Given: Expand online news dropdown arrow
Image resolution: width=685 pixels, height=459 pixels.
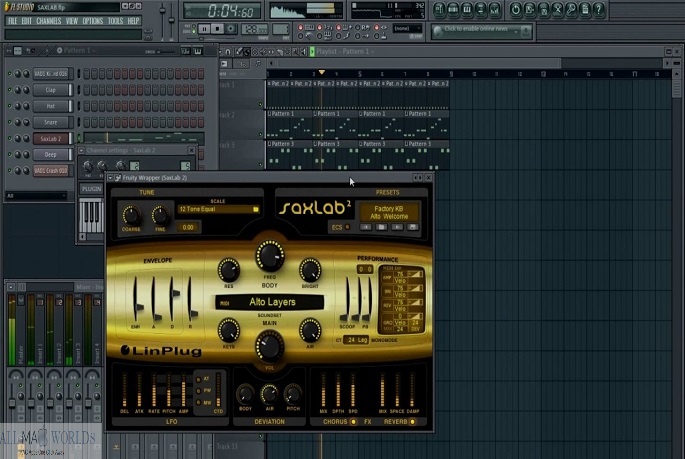Looking at the screenshot, I should click(516, 31).
